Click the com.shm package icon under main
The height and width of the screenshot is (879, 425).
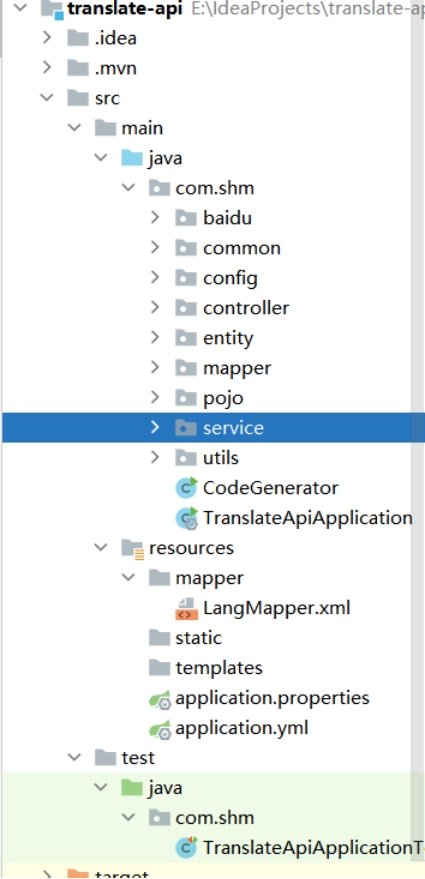click(x=160, y=188)
